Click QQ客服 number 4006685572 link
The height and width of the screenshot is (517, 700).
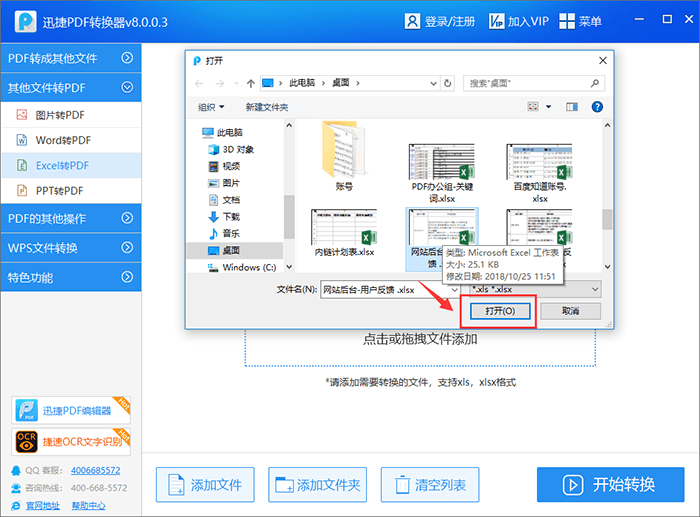pos(96,470)
